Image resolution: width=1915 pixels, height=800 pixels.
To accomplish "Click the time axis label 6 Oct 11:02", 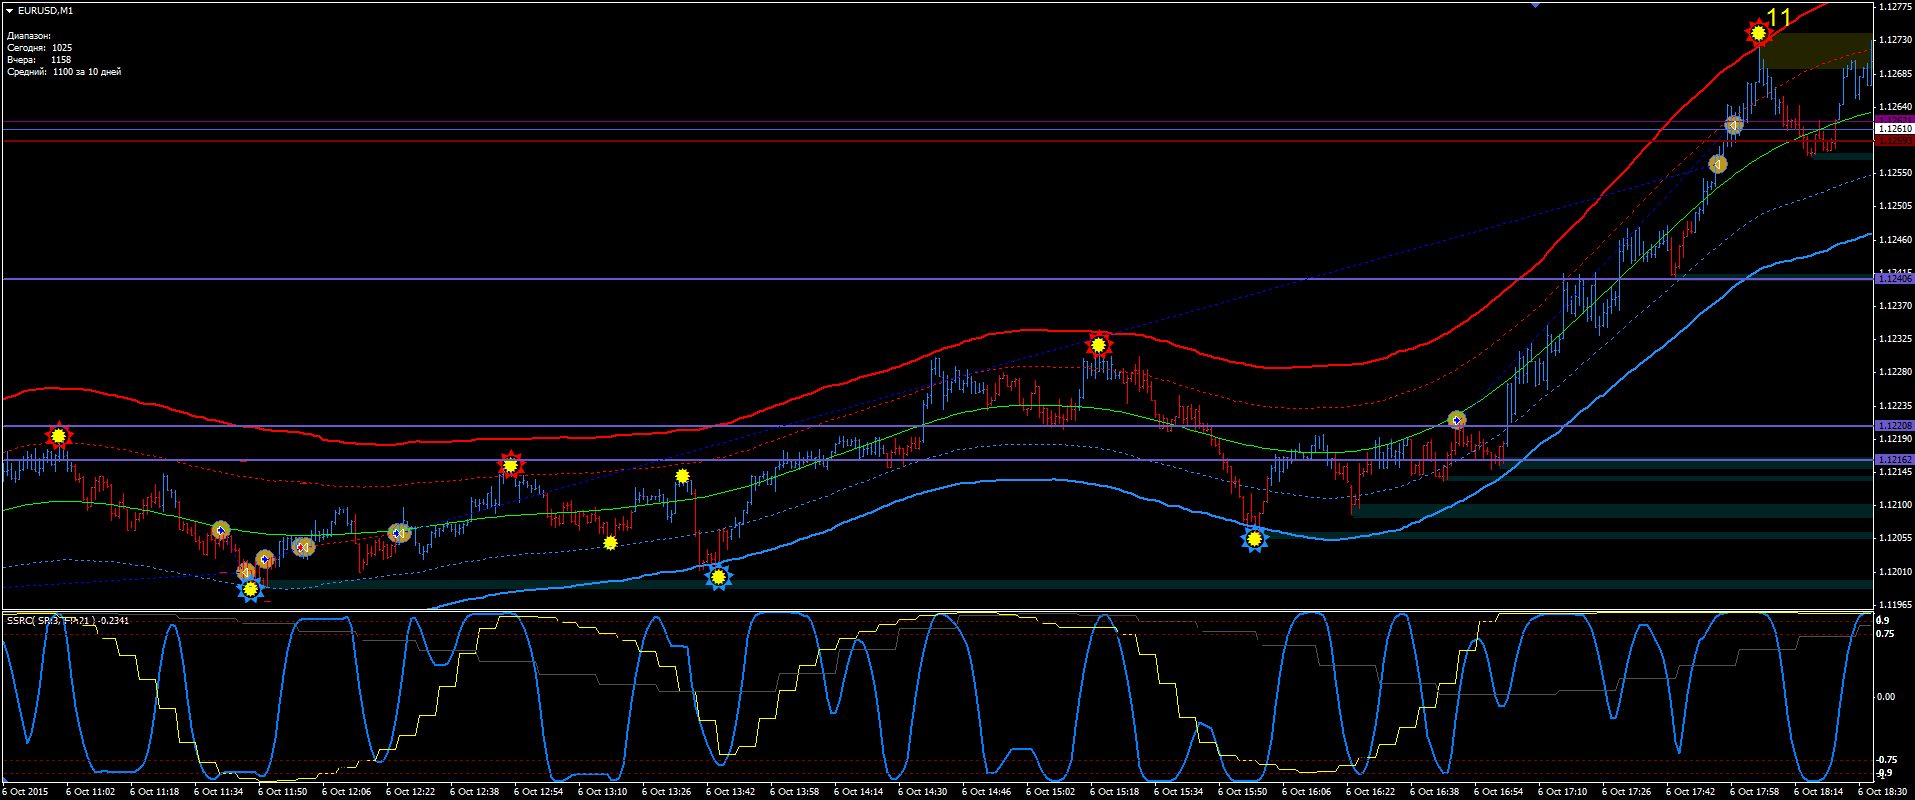I will [x=90, y=792].
